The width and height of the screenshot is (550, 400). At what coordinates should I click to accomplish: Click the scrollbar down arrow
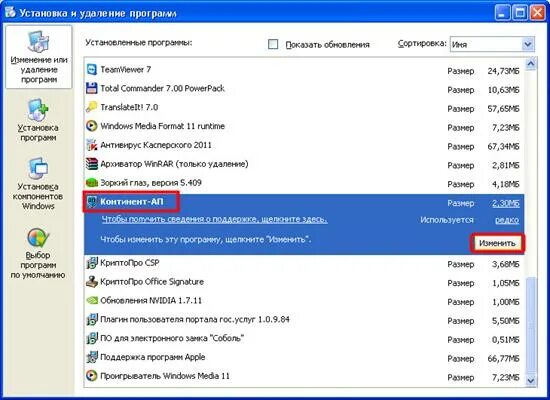(x=531, y=380)
